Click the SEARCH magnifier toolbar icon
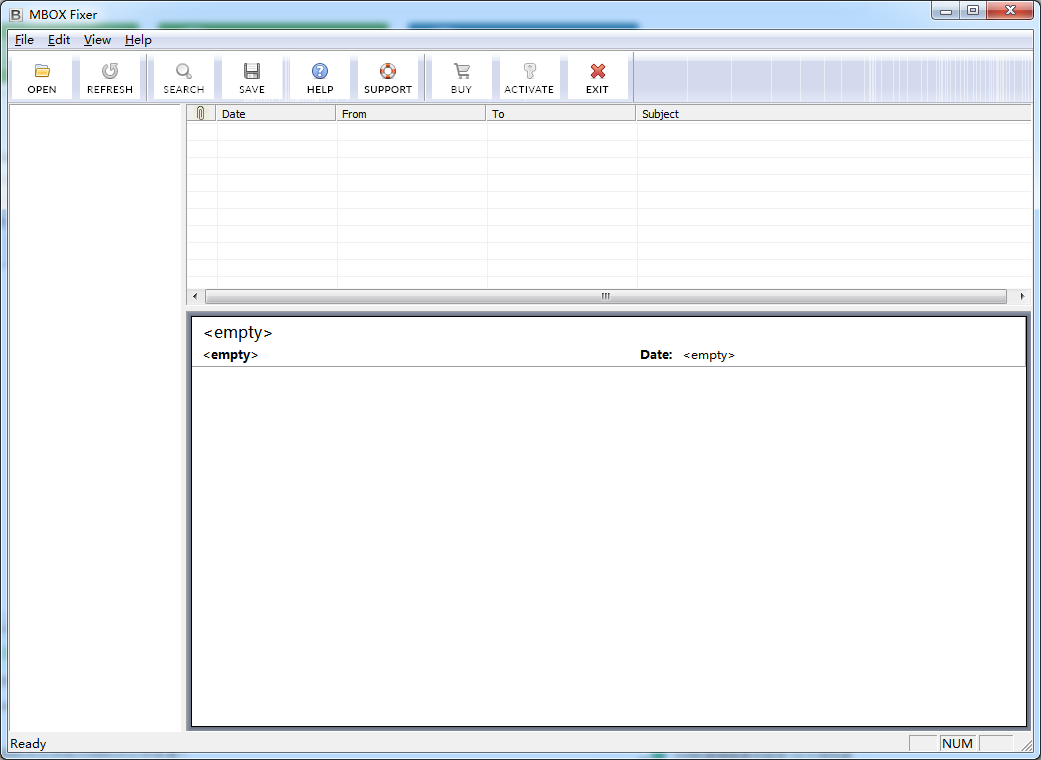This screenshot has height=760, width=1041. 184,70
